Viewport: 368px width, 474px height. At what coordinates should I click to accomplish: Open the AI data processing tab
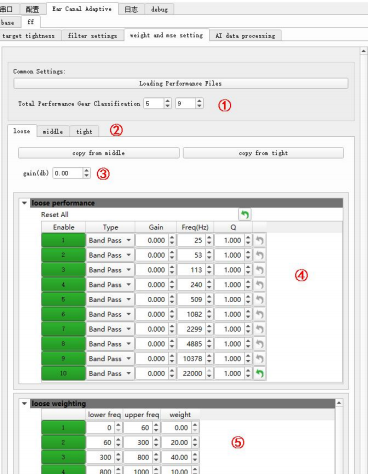click(x=245, y=36)
